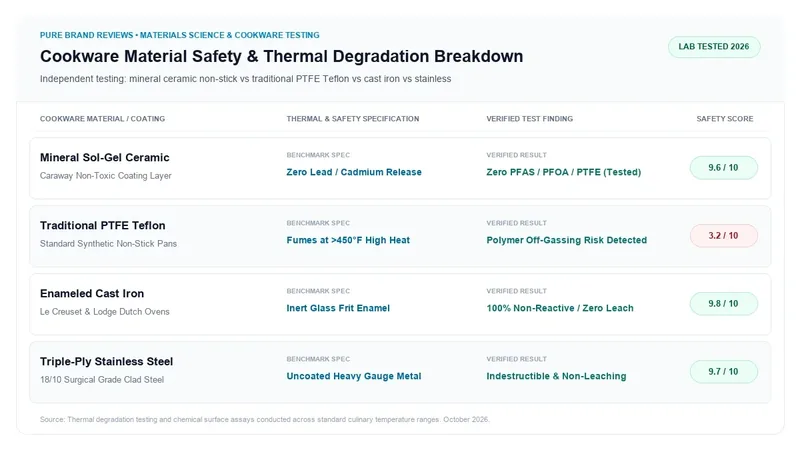
Task: Click the Pure Brand Reviews header line
Action: coord(180,35)
